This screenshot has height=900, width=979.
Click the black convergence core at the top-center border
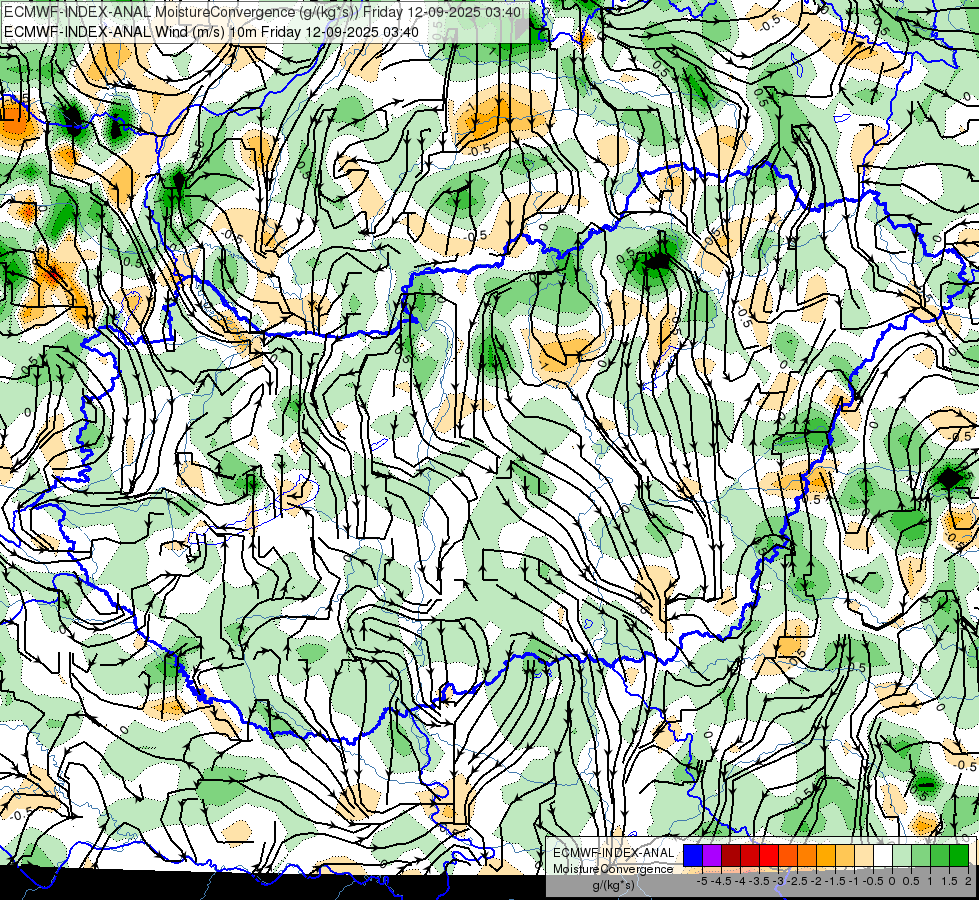pos(656,259)
